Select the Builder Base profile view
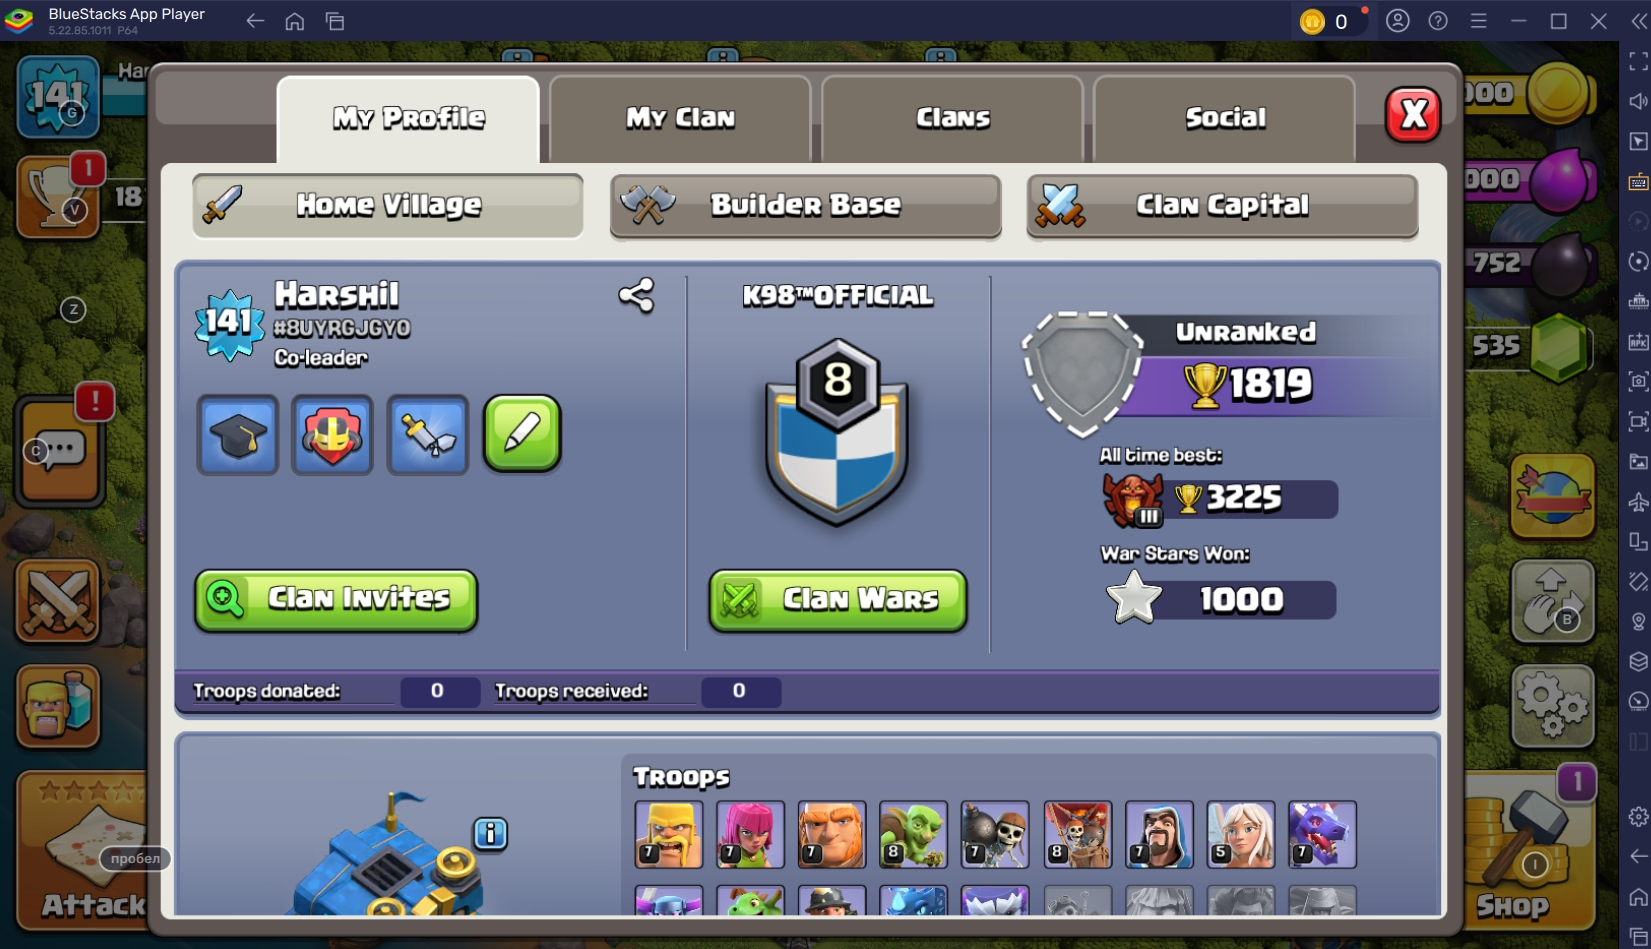 coord(806,205)
